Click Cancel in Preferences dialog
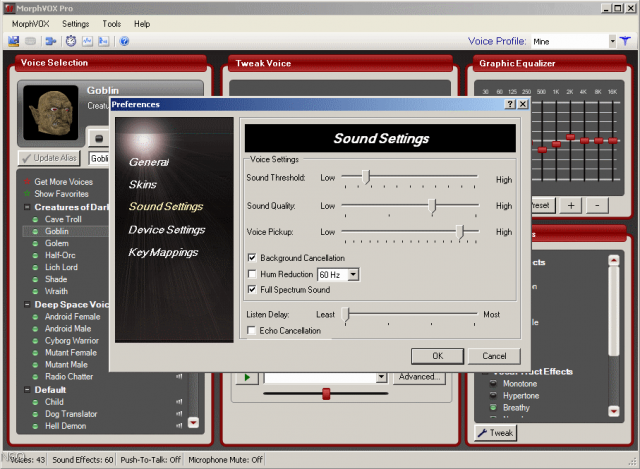 [x=494, y=356]
